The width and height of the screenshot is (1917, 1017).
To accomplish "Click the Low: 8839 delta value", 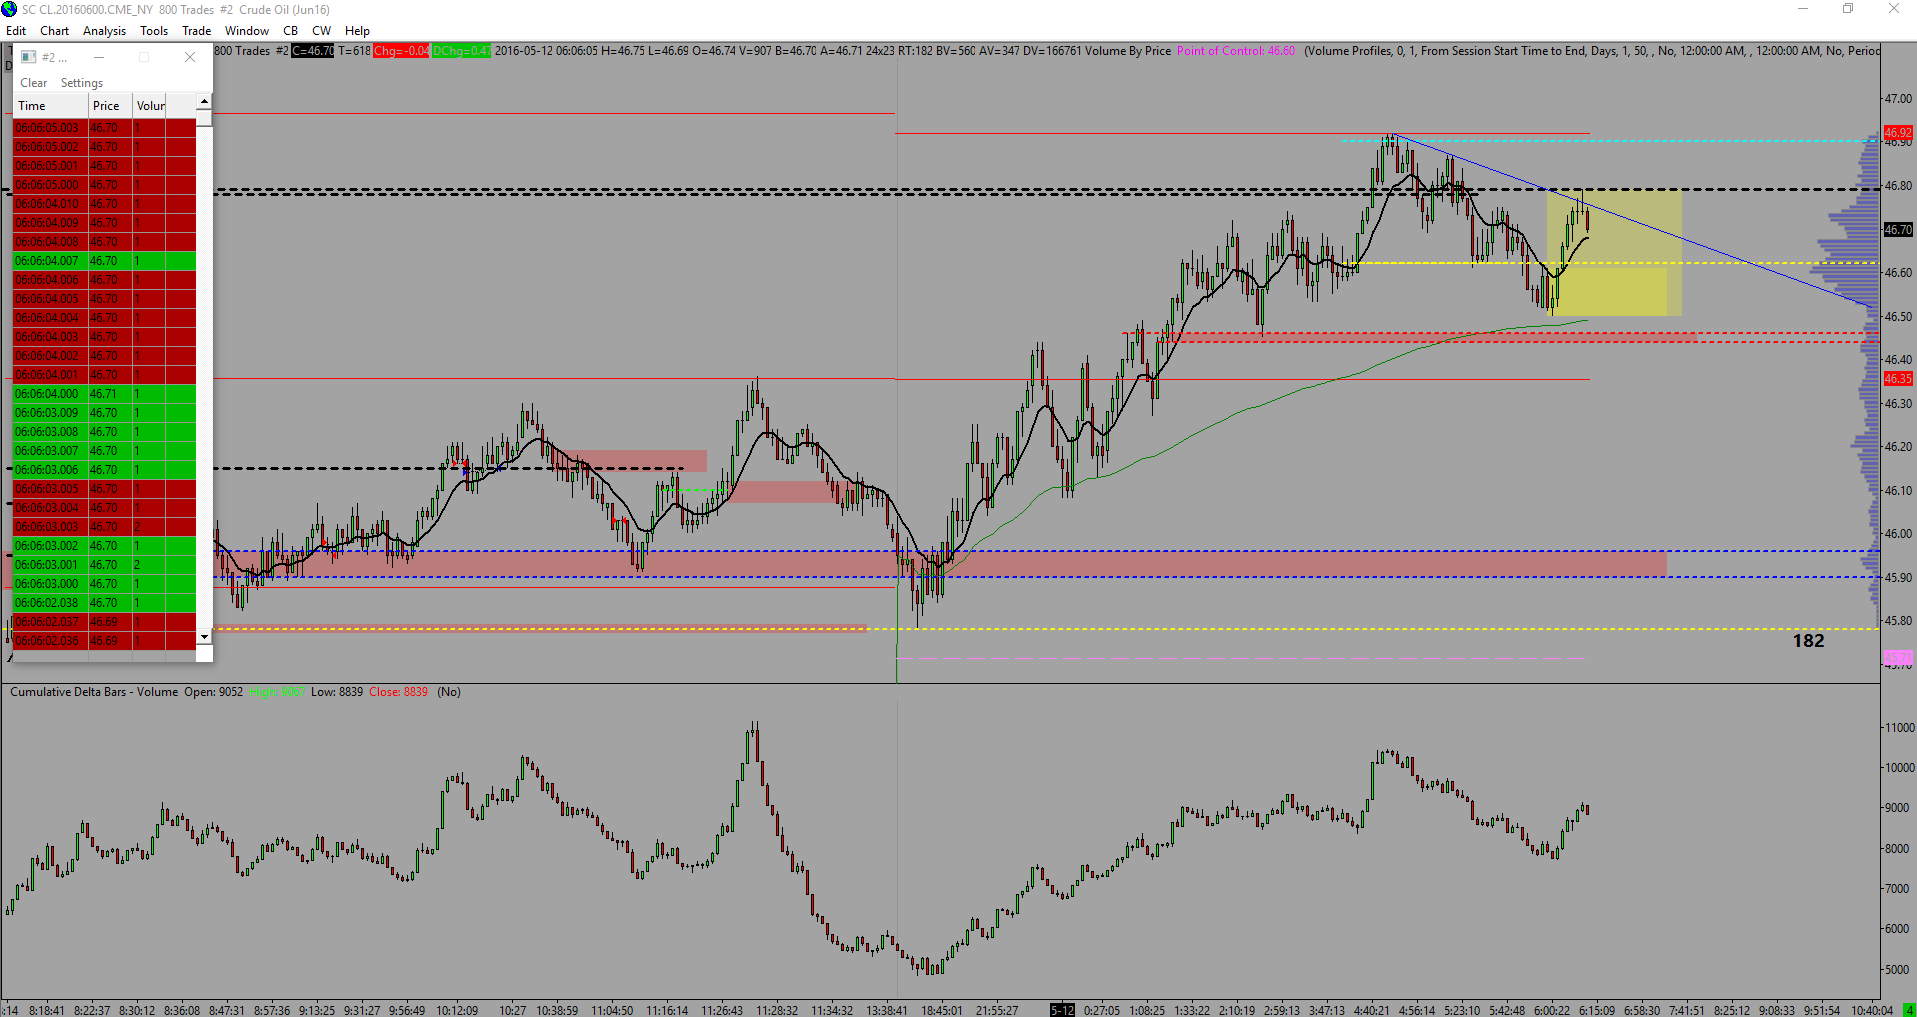I will point(337,692).
